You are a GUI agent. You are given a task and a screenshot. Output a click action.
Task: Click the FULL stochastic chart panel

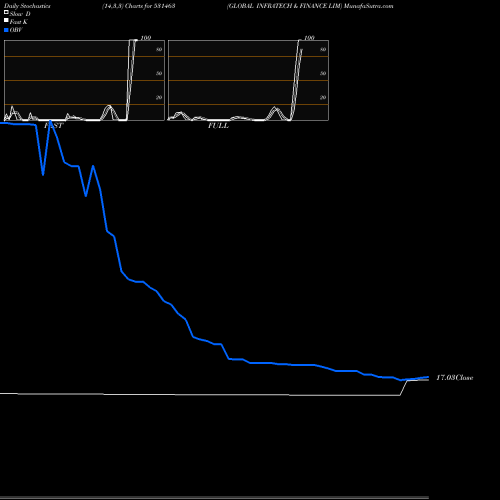point(248,80)
